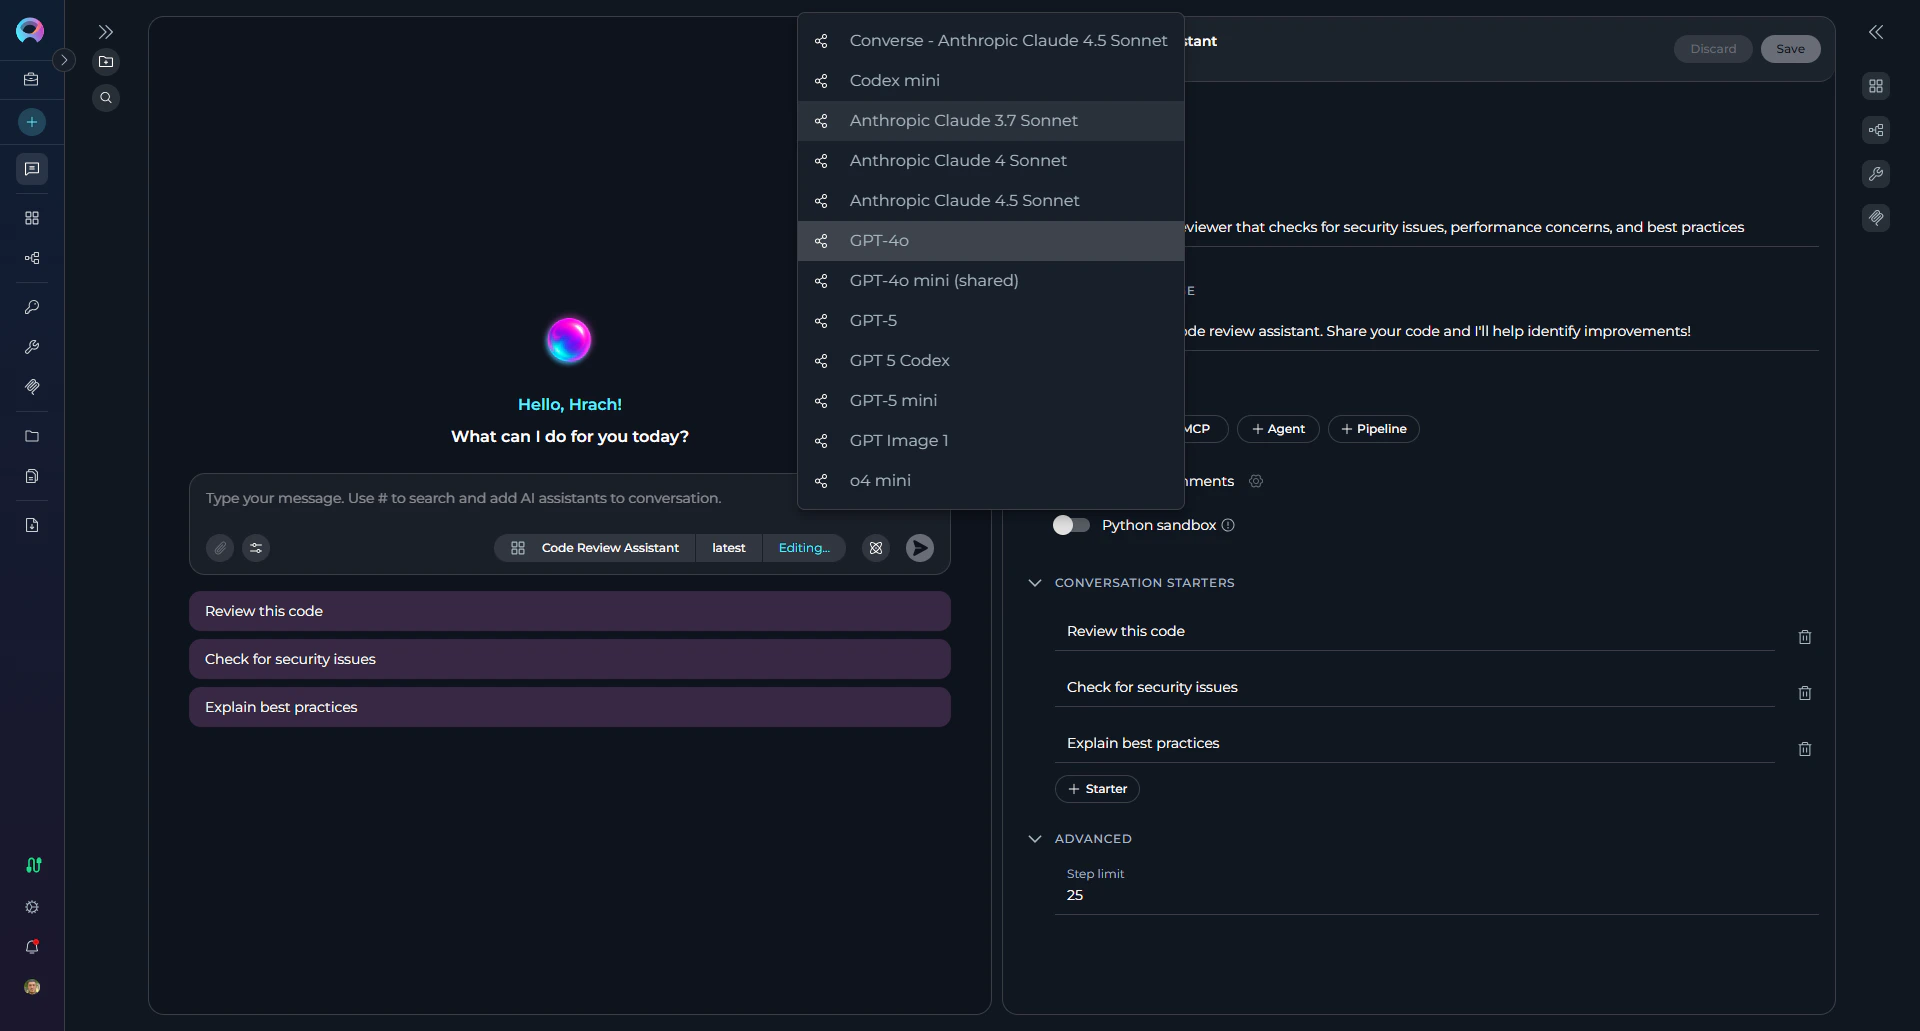Attach a file with the paperclip icon
Screen dimensions: 1920x1031
[x=219, y=547]
